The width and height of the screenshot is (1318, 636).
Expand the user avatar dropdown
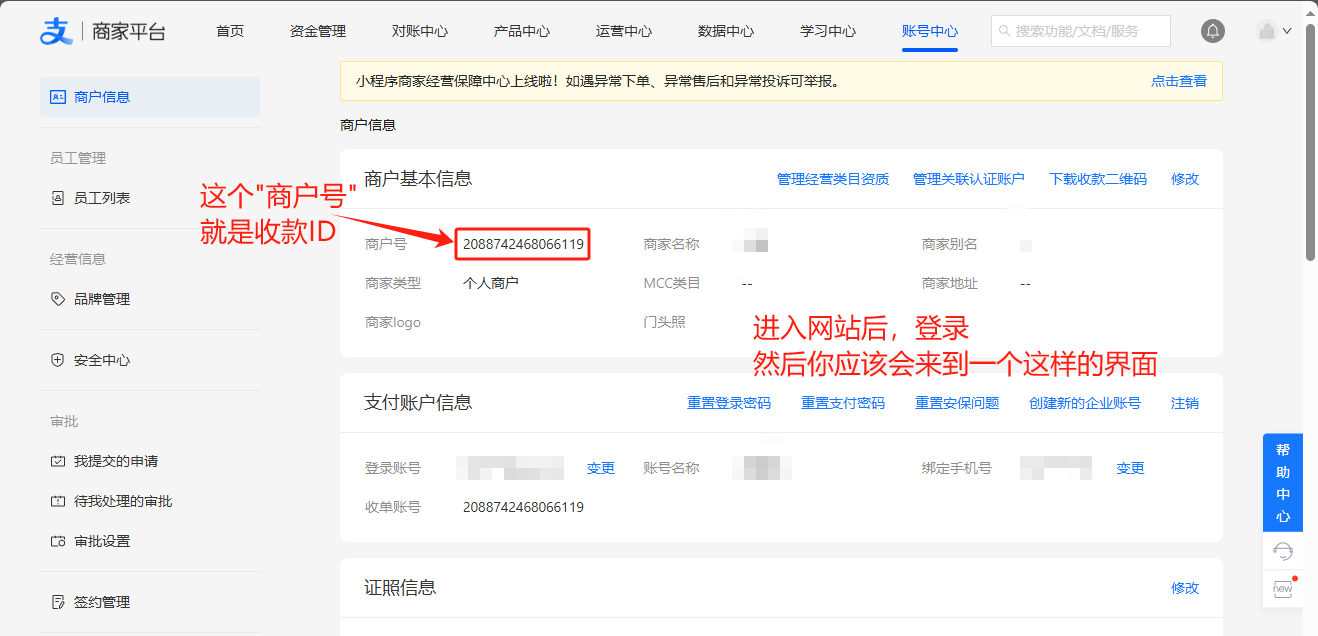[x=1273, y=31]
